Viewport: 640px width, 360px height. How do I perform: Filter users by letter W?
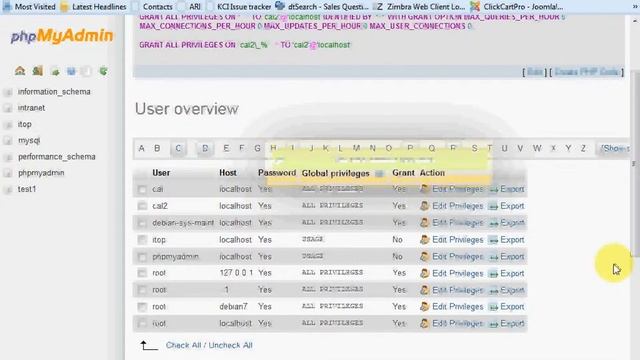click(537, 148)
